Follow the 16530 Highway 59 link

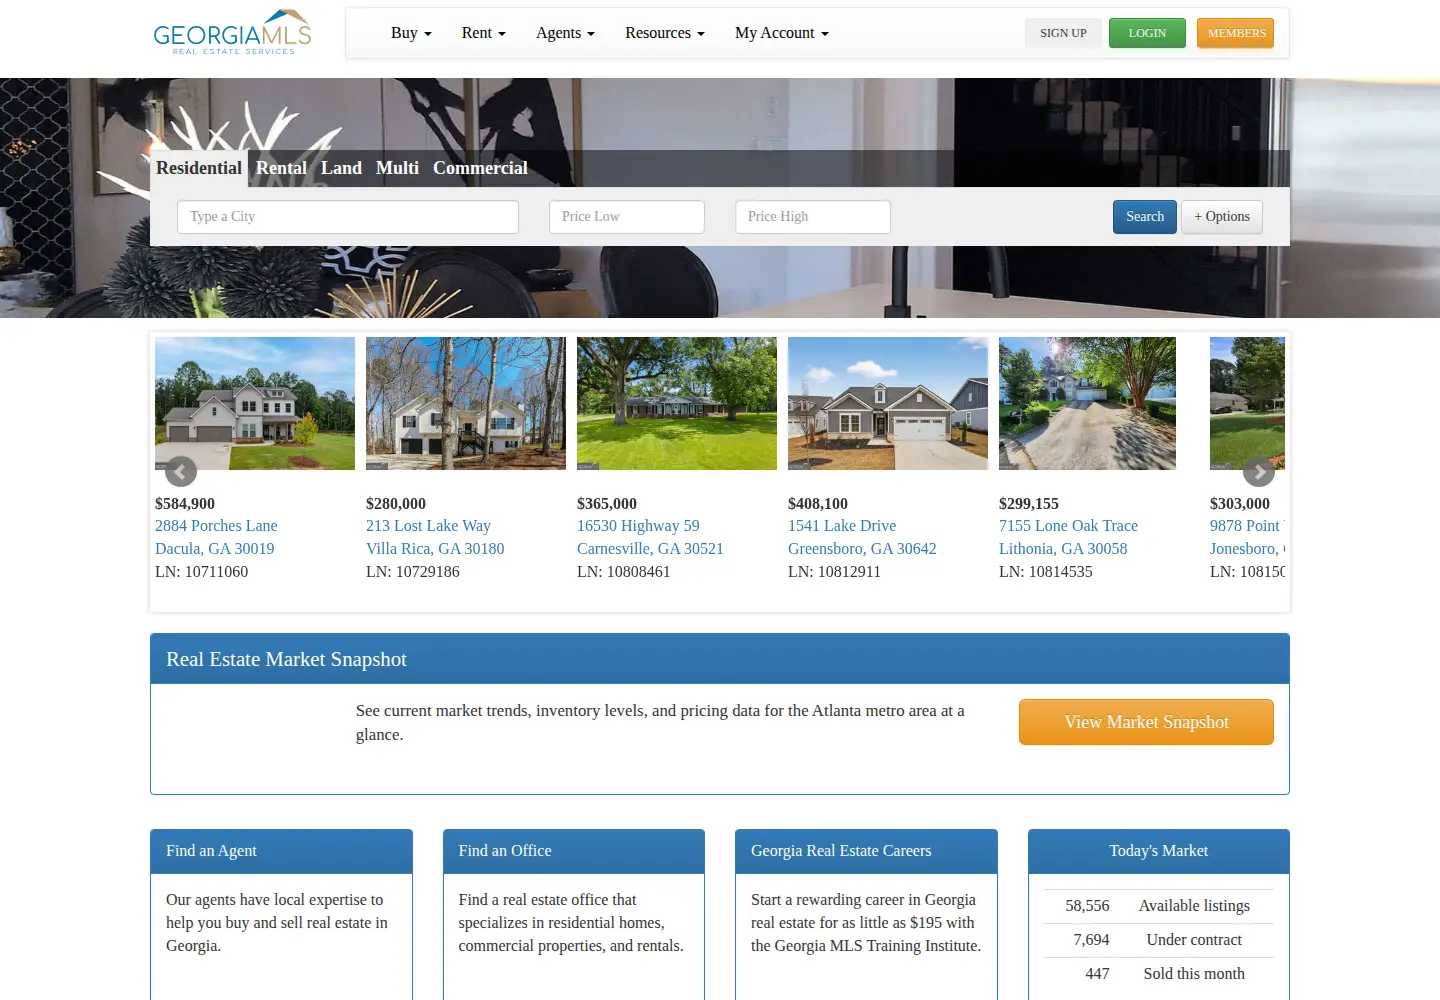pos(638,526)
